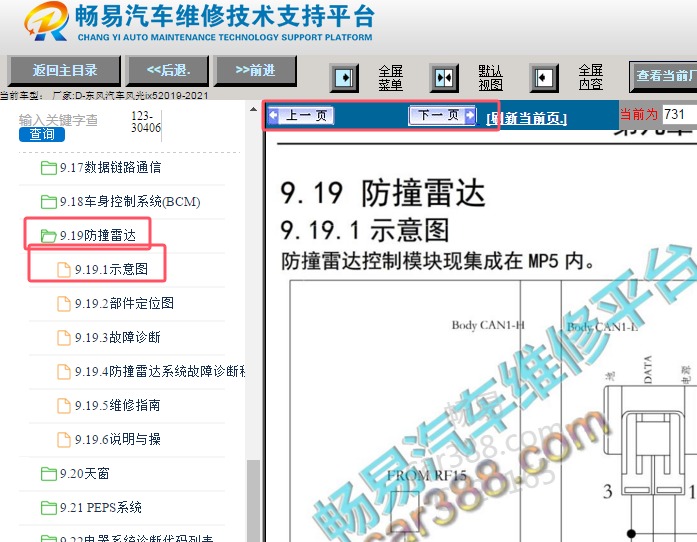Go to next page with 下一页

click(x=442, y=115)
